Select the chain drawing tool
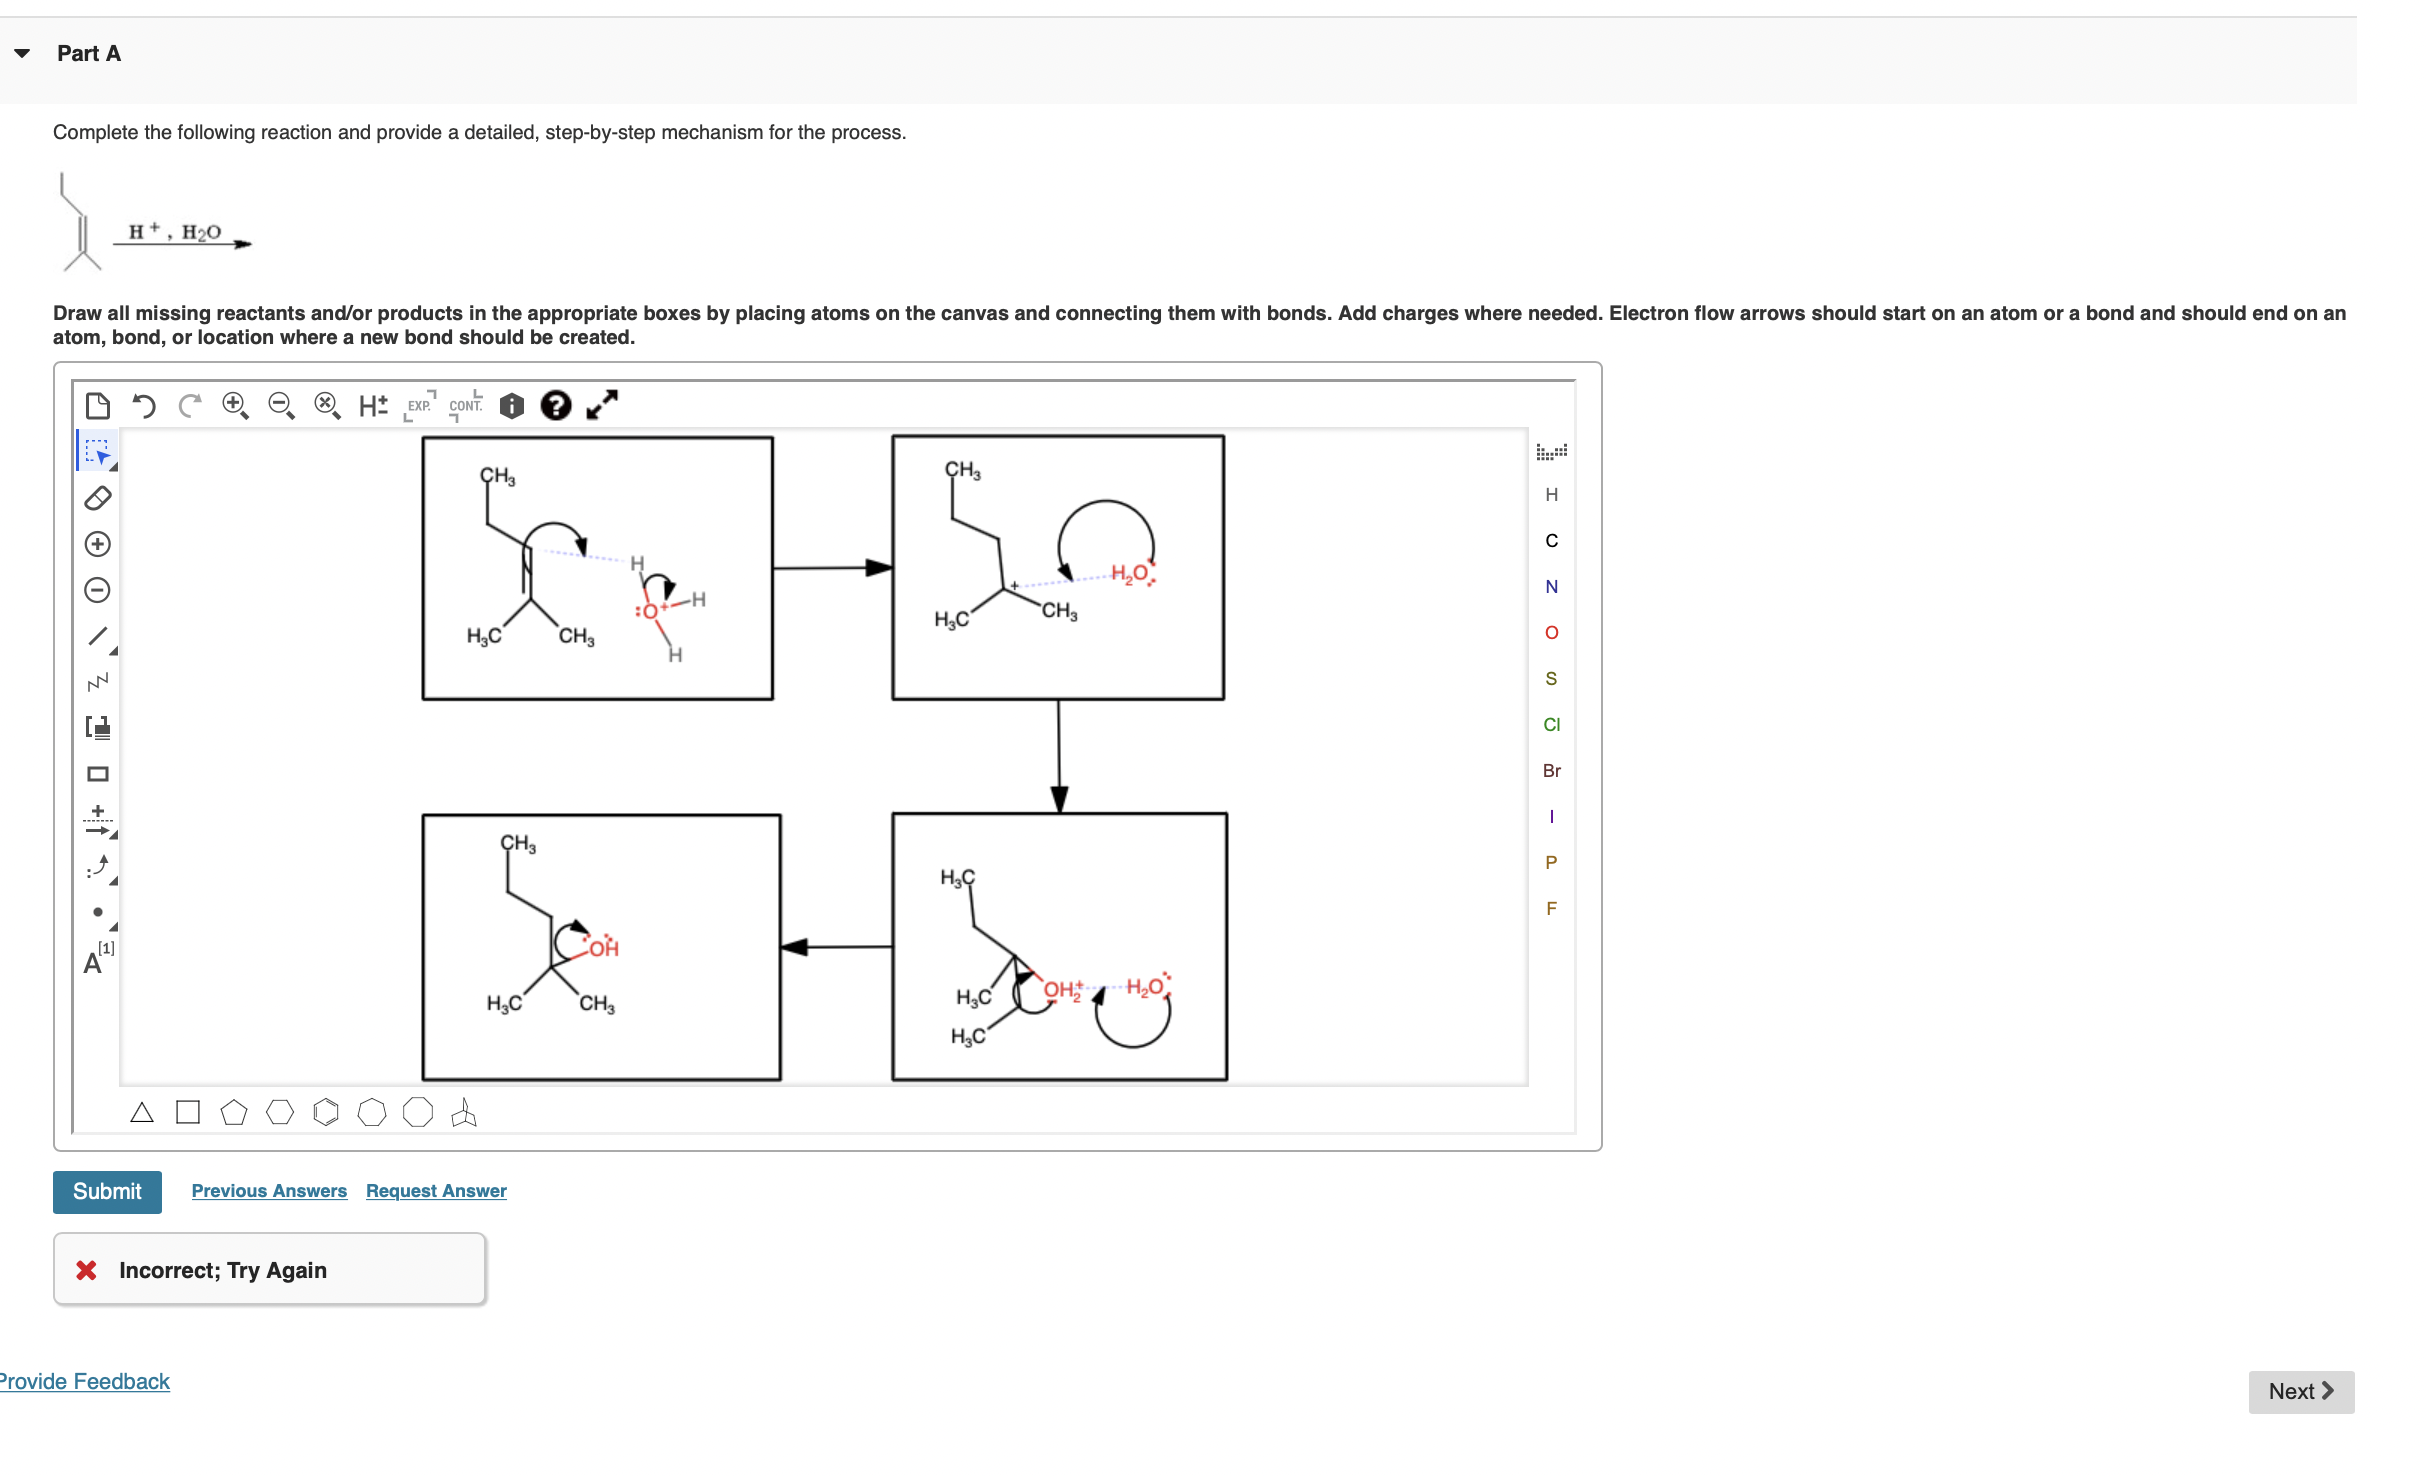The height and width of the screenshot is (1476, 2426). pos(97,681)
